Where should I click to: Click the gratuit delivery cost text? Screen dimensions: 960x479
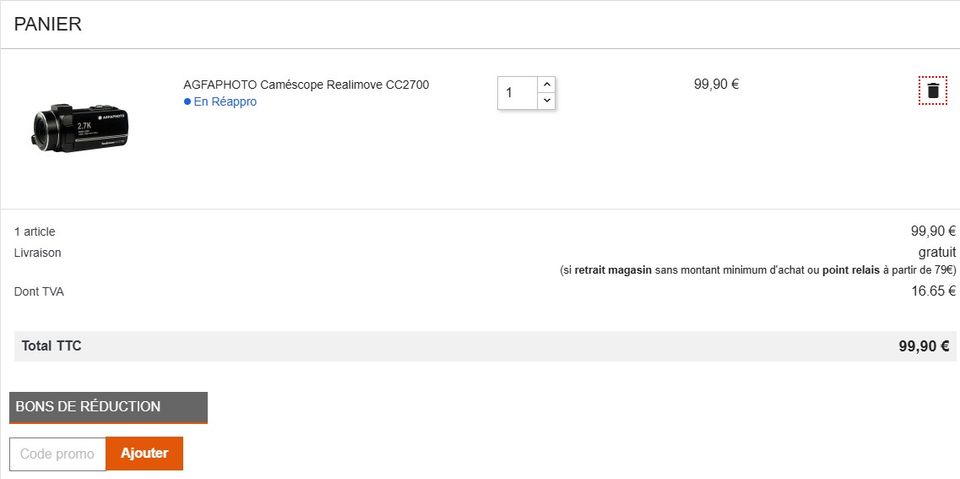point(937,252)
